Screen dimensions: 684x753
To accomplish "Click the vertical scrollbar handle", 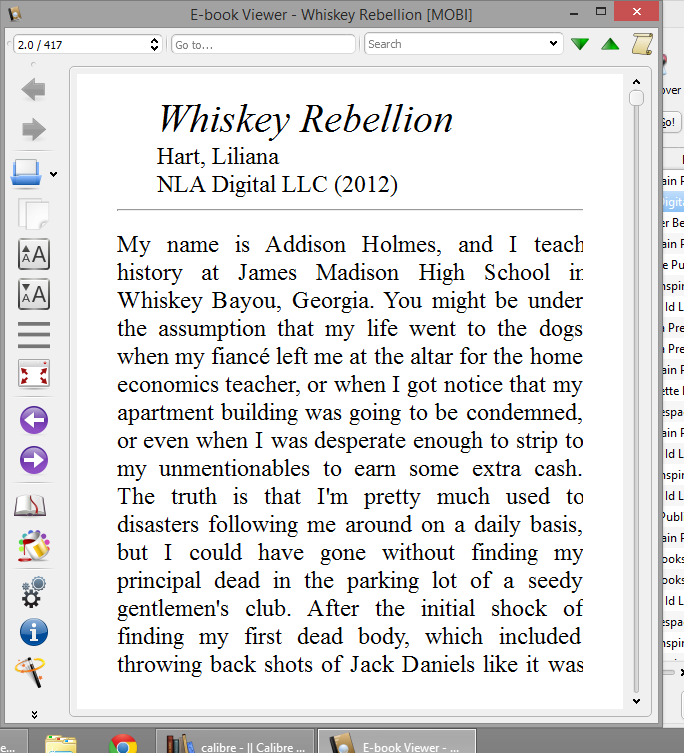I will pyautogui.click(x=636, y=97).
